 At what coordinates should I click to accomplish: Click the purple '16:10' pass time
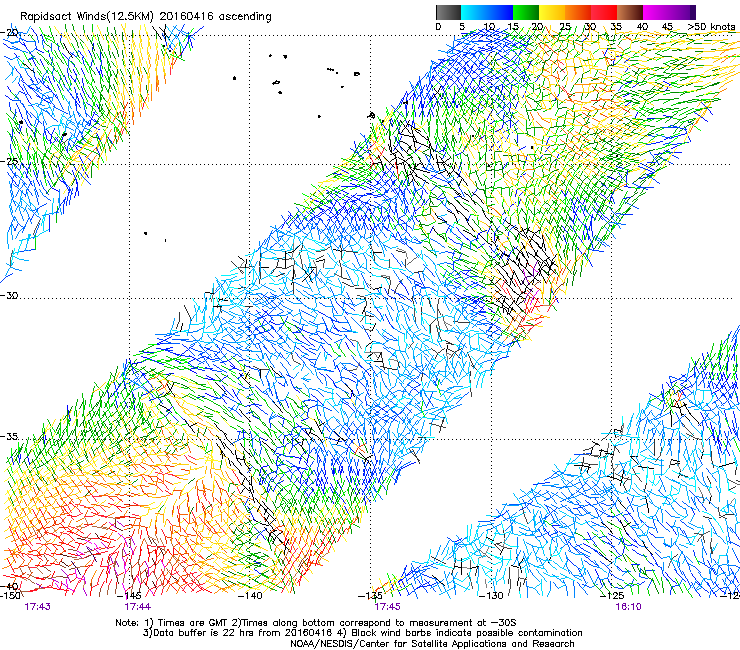(628, 607)
